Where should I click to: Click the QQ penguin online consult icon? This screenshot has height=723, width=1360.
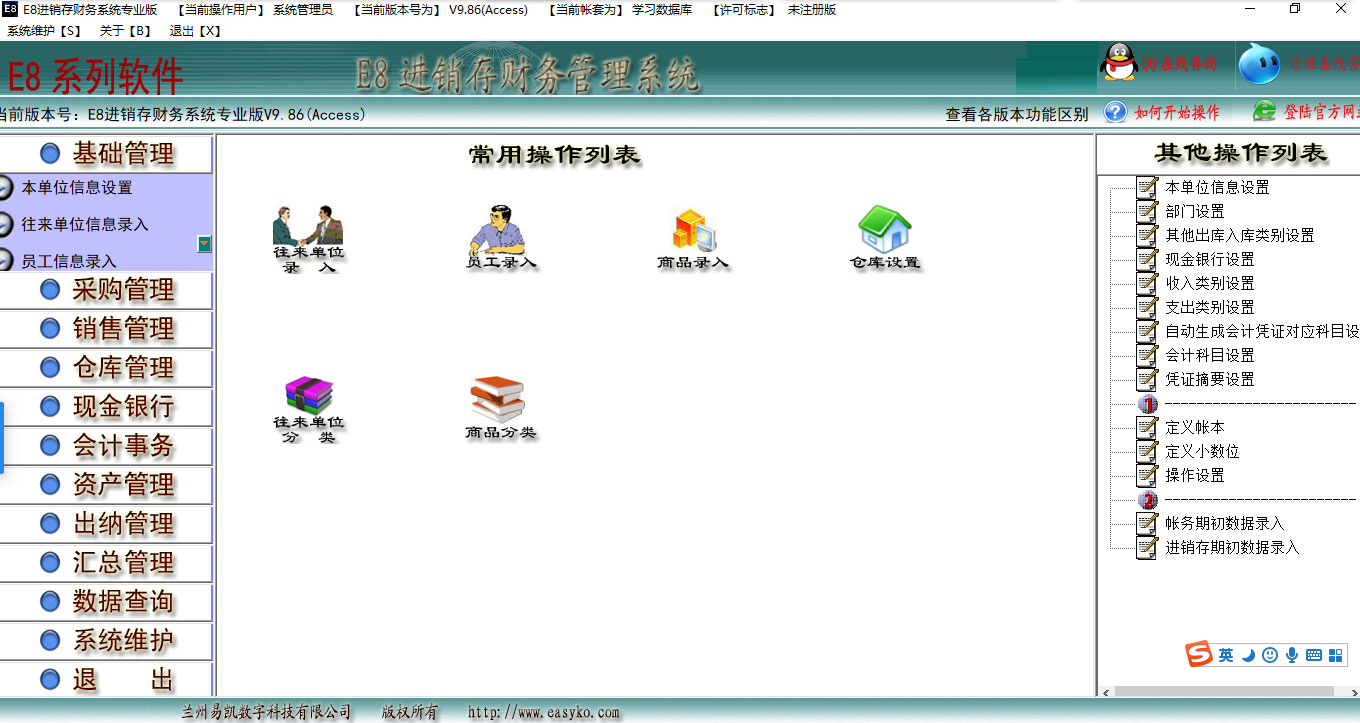click(x=1119, y=64)
